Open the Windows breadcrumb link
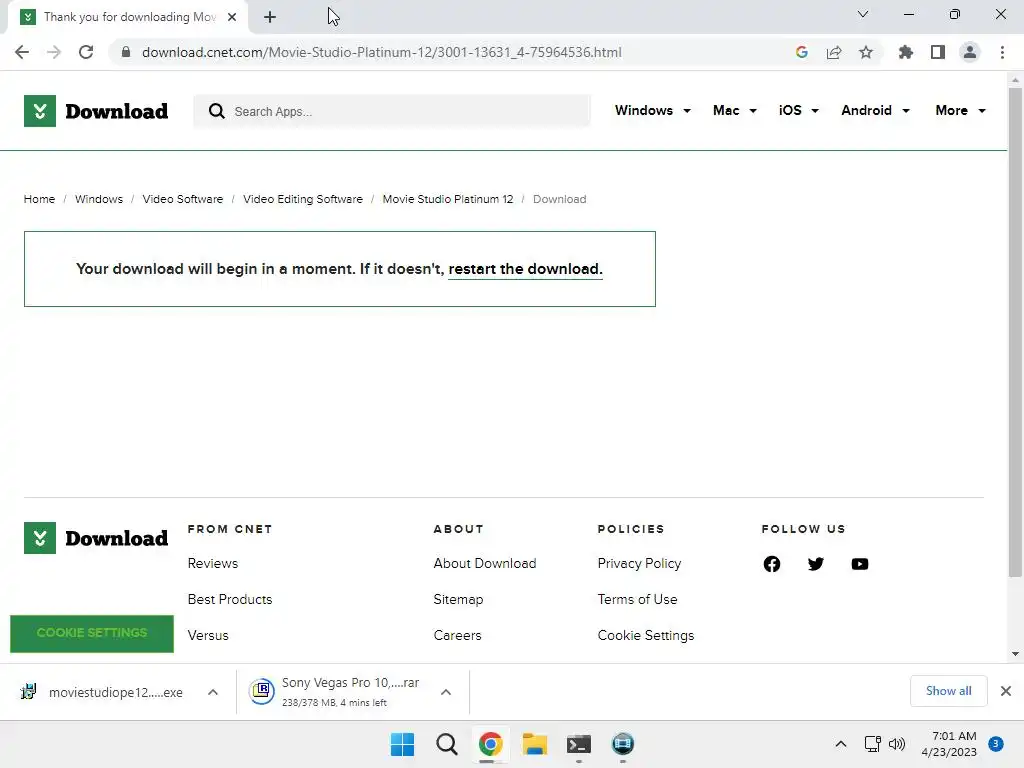The height and width of the screenshot is (768, 1024). pos(99,199)
